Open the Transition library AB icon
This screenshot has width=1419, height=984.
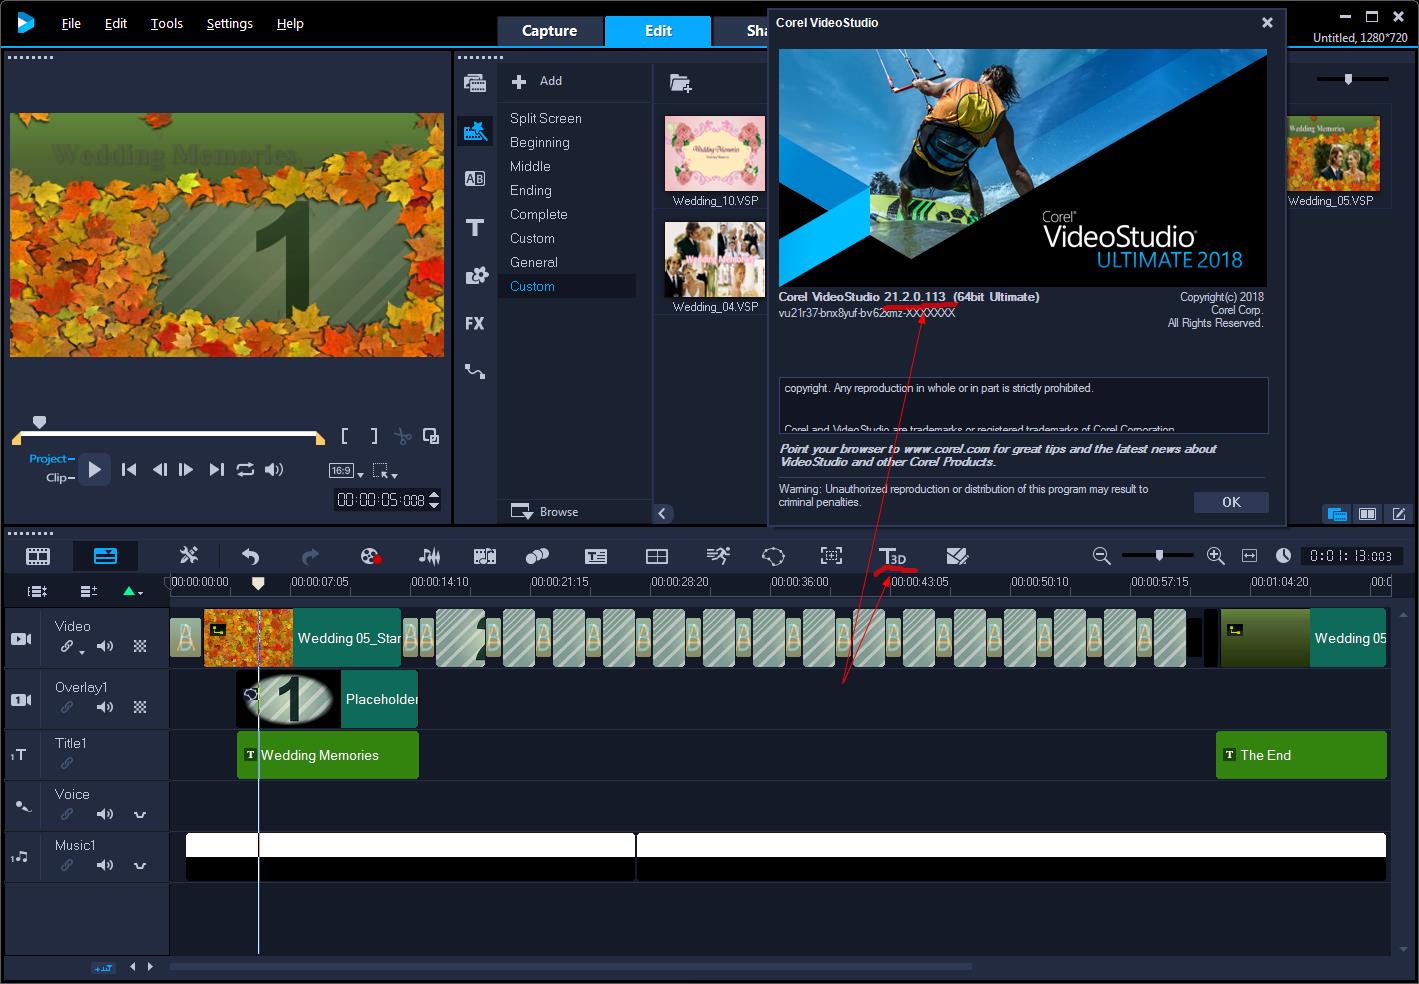click(475, 179)
